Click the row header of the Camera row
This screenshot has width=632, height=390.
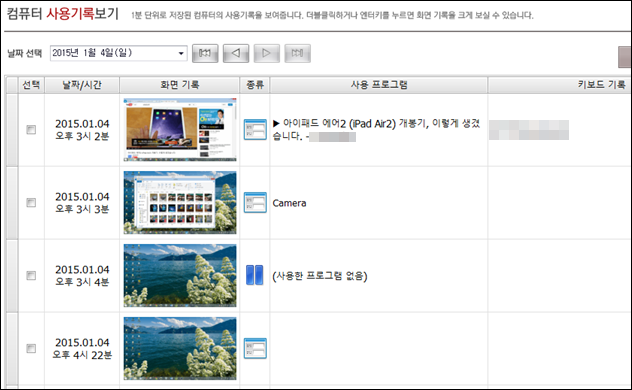12,203
